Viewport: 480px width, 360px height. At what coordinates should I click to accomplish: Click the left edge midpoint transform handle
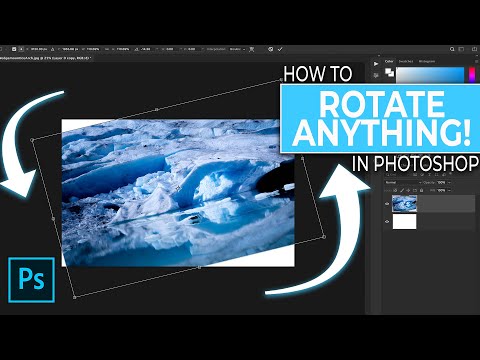click(53, 219)
